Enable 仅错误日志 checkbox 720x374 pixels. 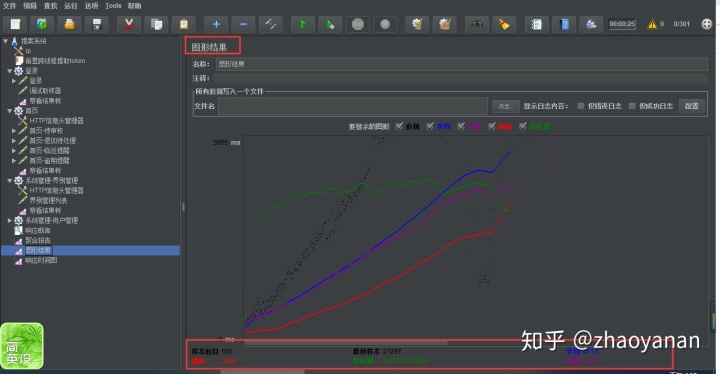click(x=580, y=106)
